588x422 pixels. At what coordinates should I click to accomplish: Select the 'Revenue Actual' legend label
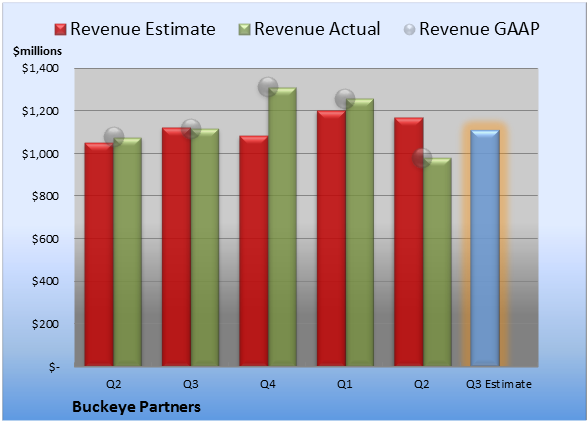[x=317, y=29]
